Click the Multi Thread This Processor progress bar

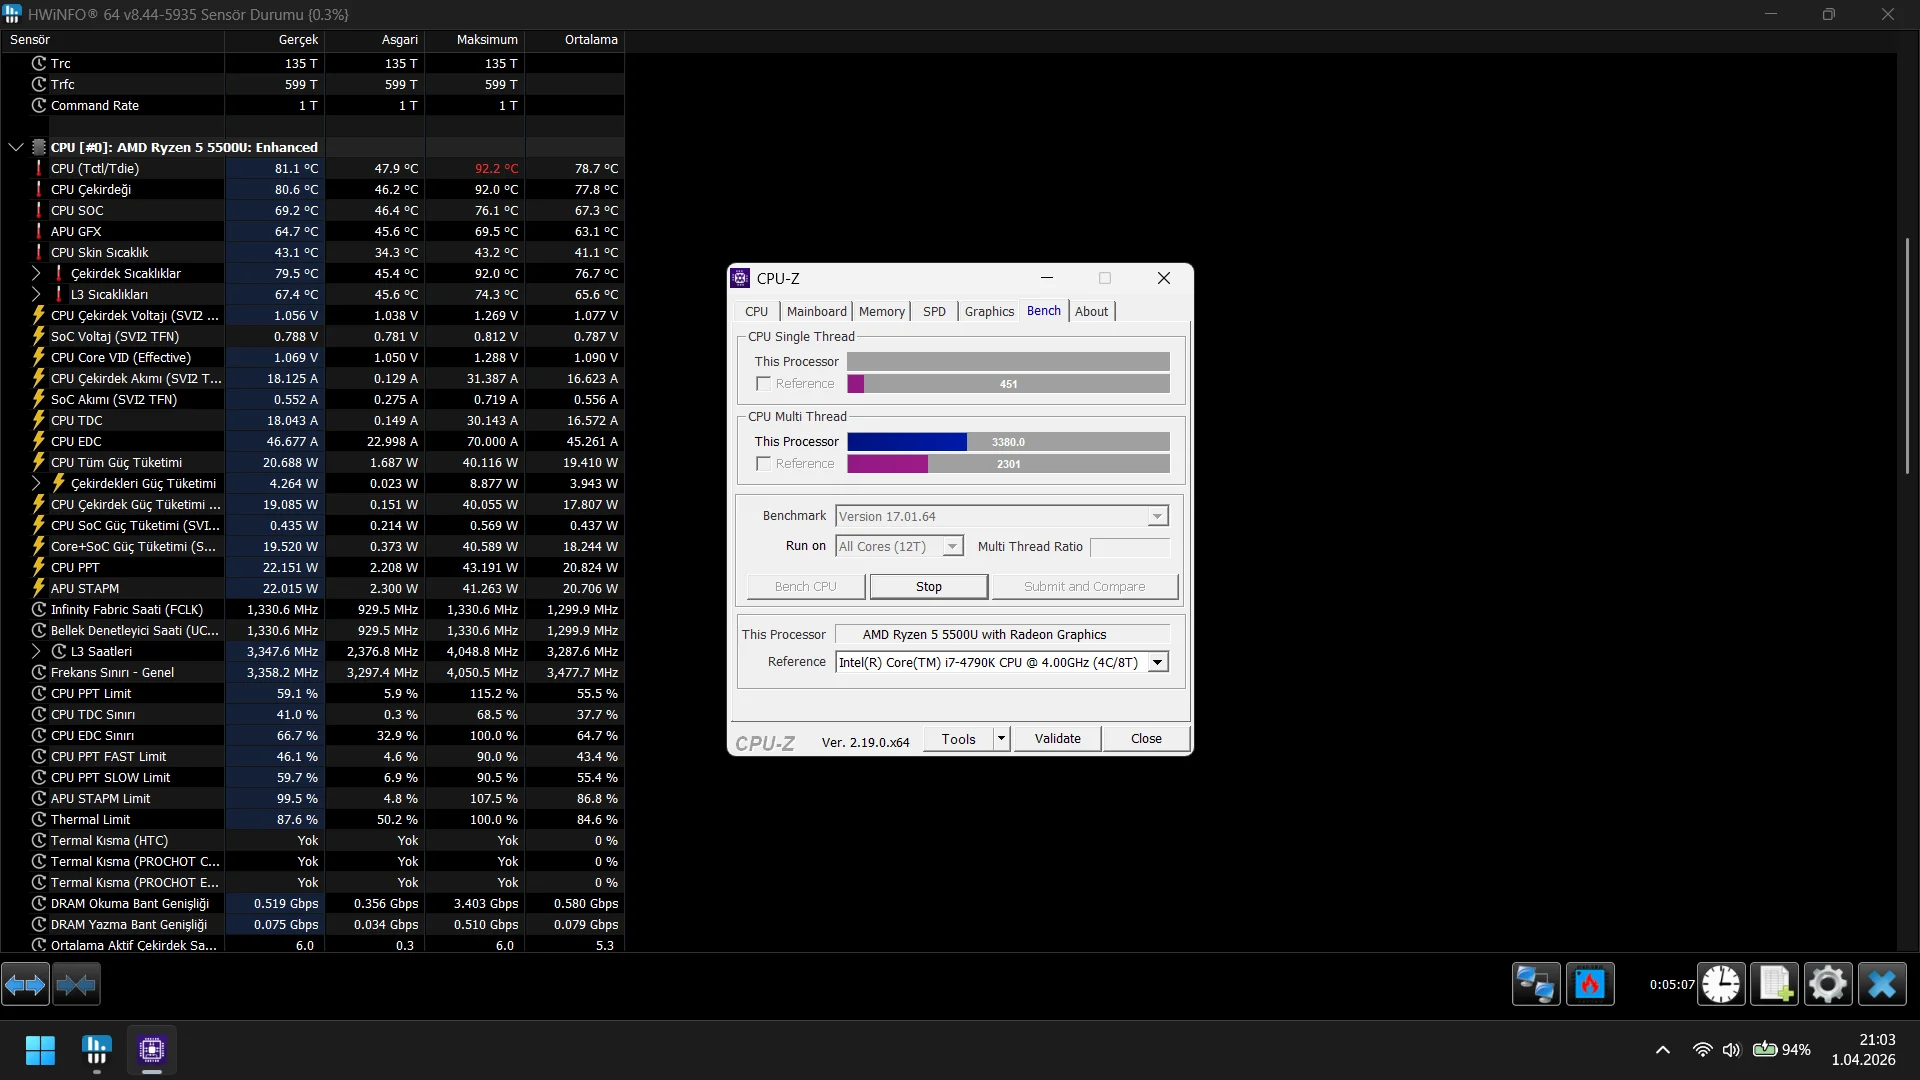tap(1008, 442)
